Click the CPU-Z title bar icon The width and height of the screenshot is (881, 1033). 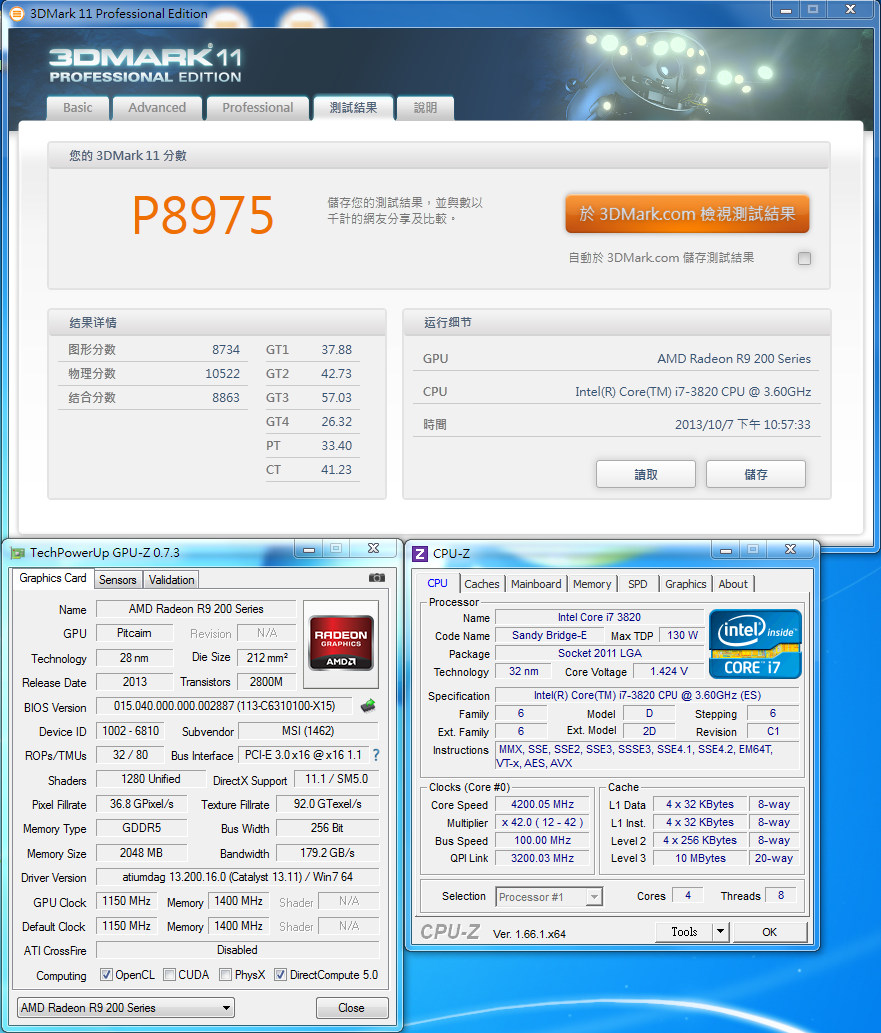pos(420,553)
